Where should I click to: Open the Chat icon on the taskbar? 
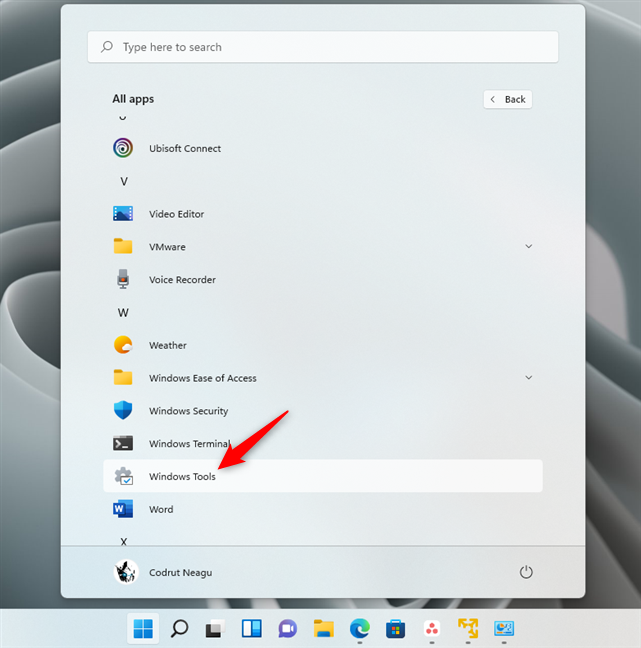pyautogui.click(x=288, y=629)
